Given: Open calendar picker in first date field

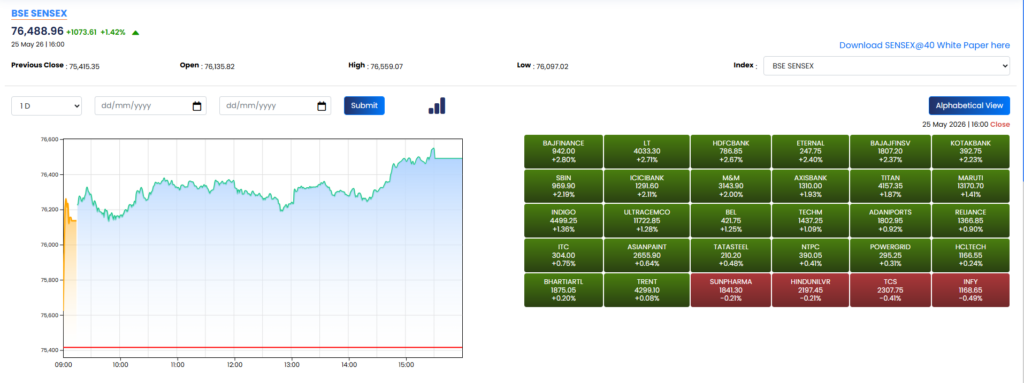Looking at the screenshot, I should click(x=197, y=106).
